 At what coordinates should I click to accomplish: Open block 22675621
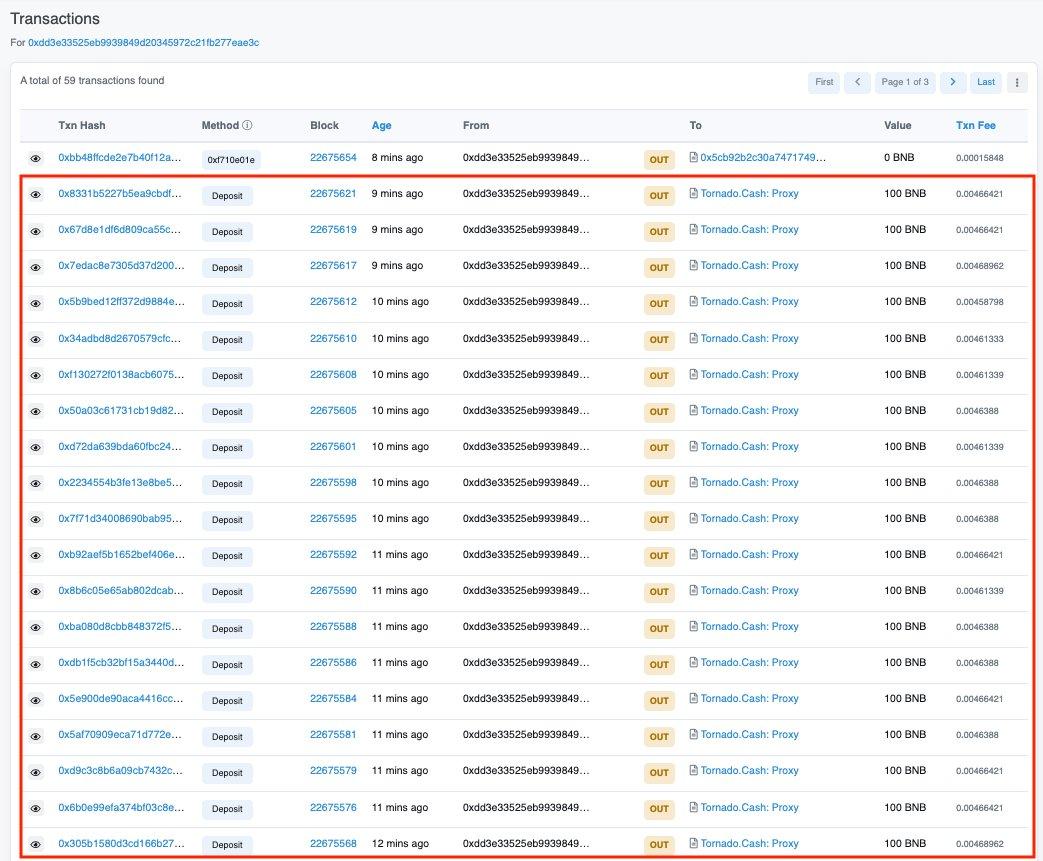[333, 194]
